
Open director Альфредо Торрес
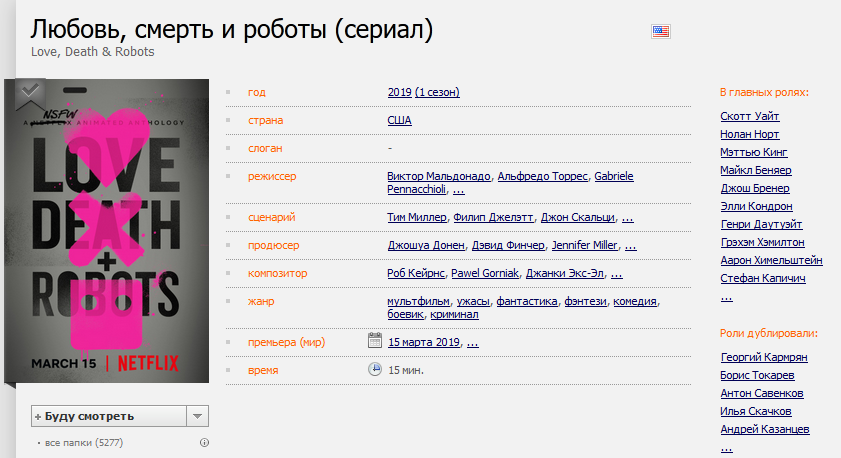tap(542, 176)
